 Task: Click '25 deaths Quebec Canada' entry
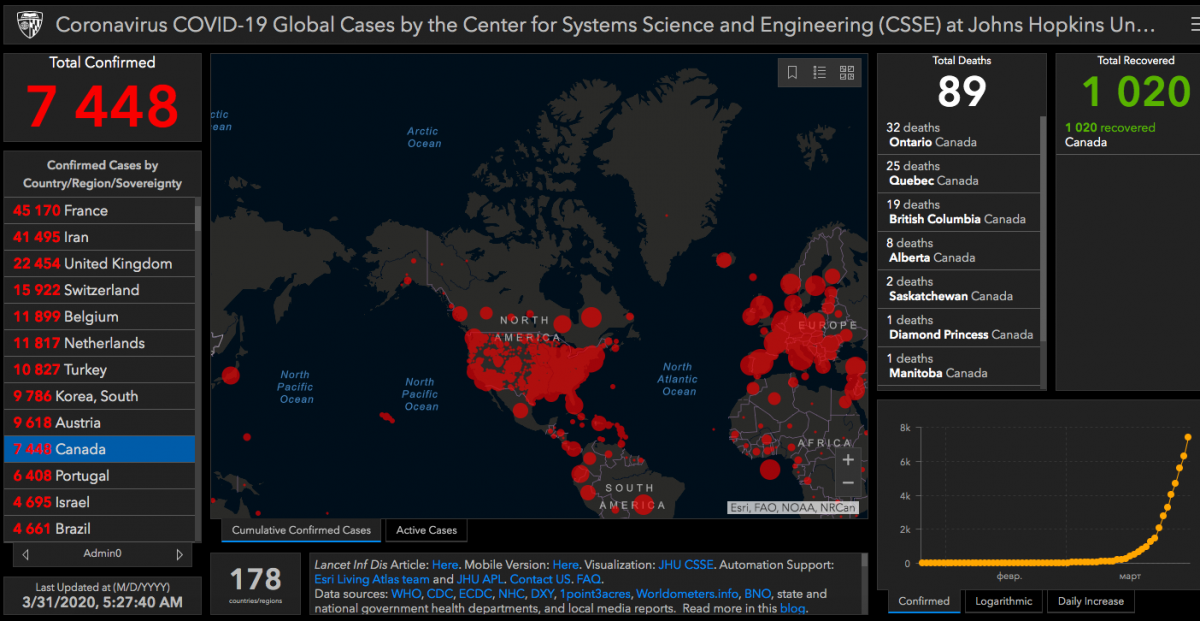pos(959,174)
